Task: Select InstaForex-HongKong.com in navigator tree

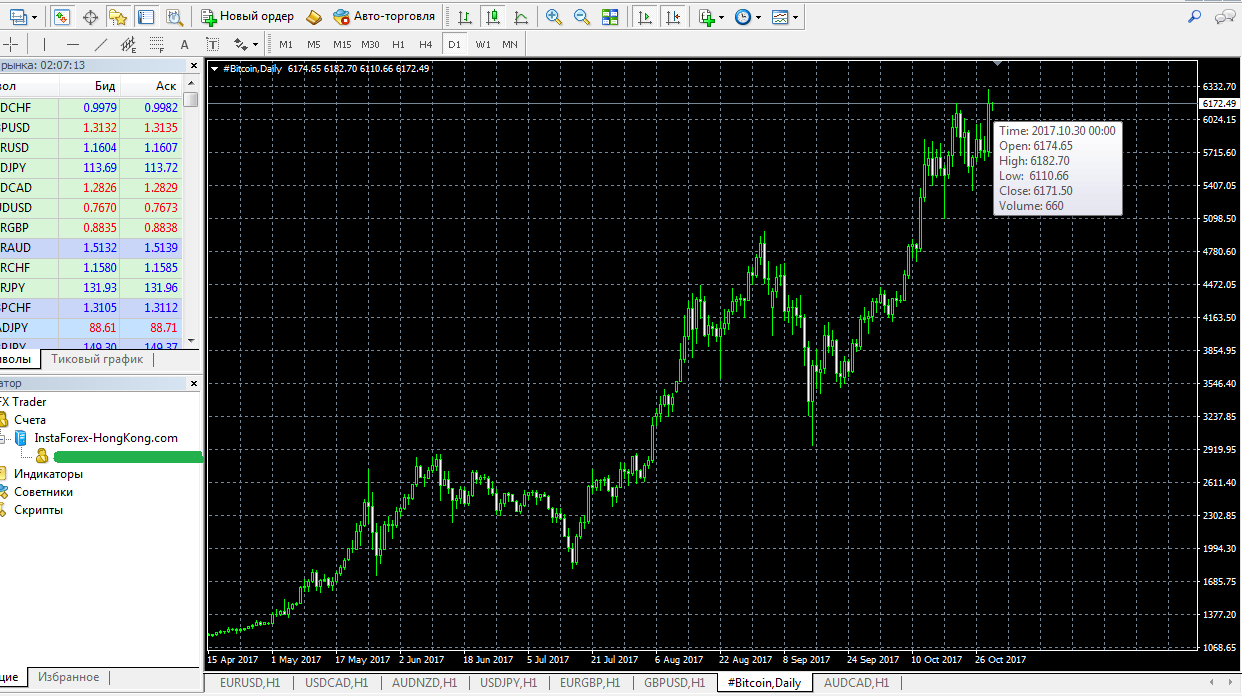Action: [105, 438]
